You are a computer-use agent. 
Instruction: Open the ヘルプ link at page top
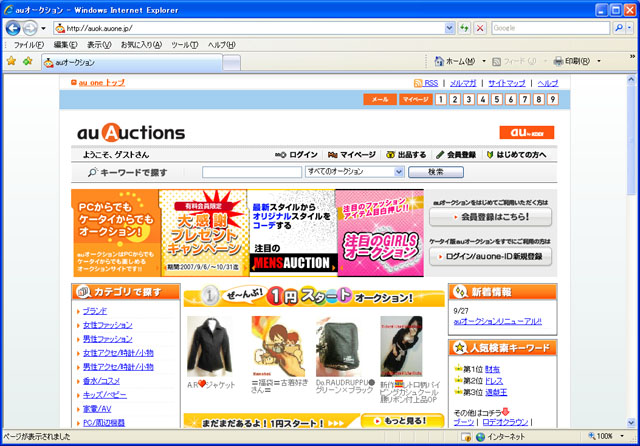(547, 83)
